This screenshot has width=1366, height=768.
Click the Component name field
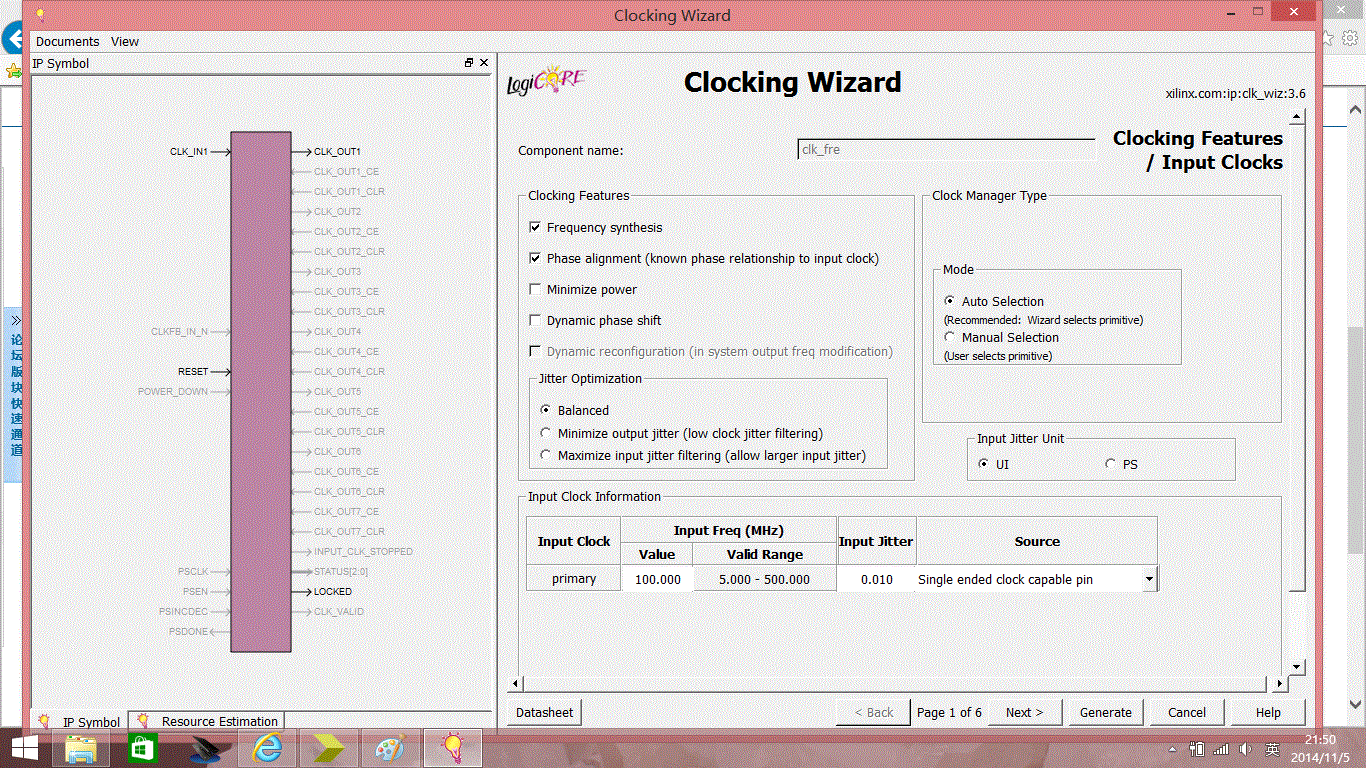click(x=946, y=150)
